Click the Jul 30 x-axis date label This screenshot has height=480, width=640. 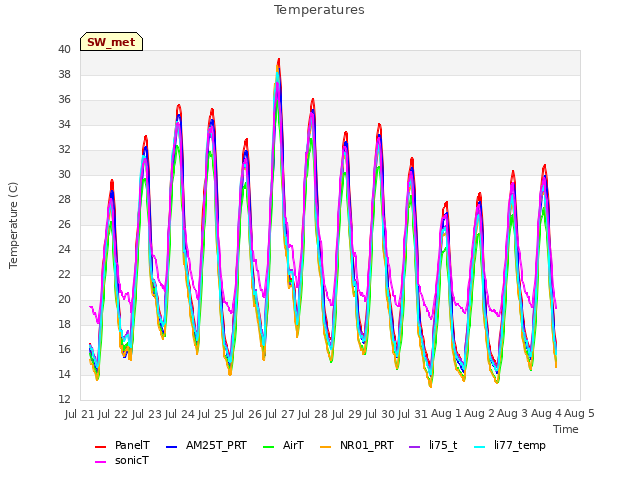pos(380,414)
